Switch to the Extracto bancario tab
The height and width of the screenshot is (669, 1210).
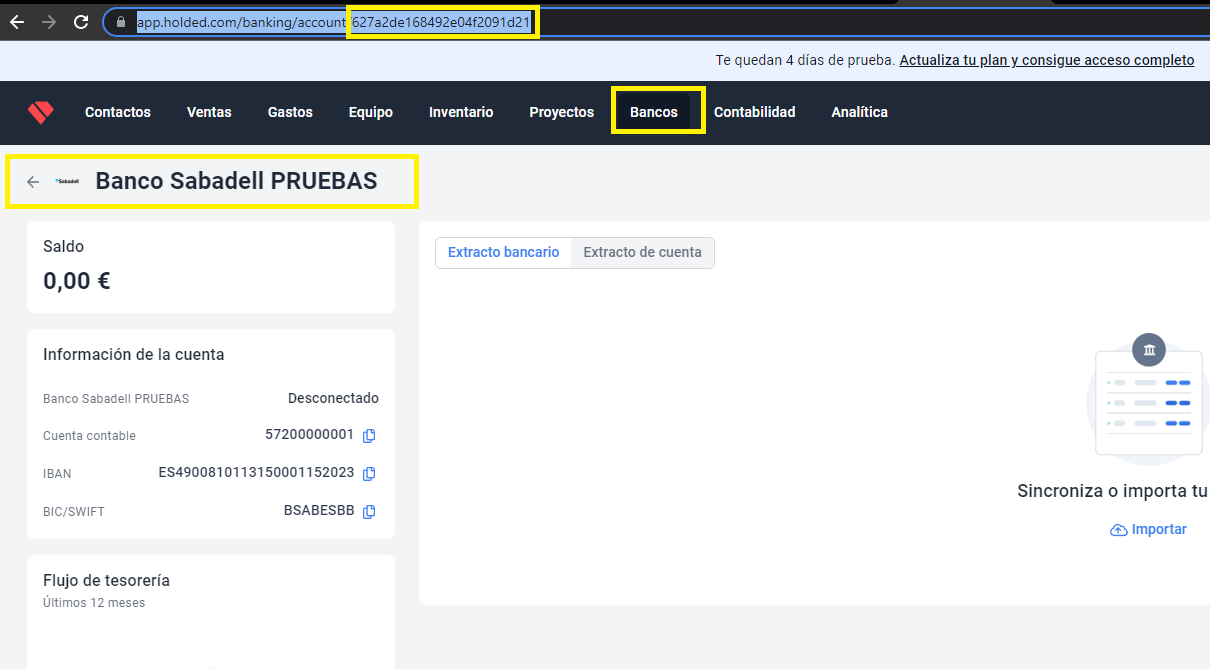(504, 252)
